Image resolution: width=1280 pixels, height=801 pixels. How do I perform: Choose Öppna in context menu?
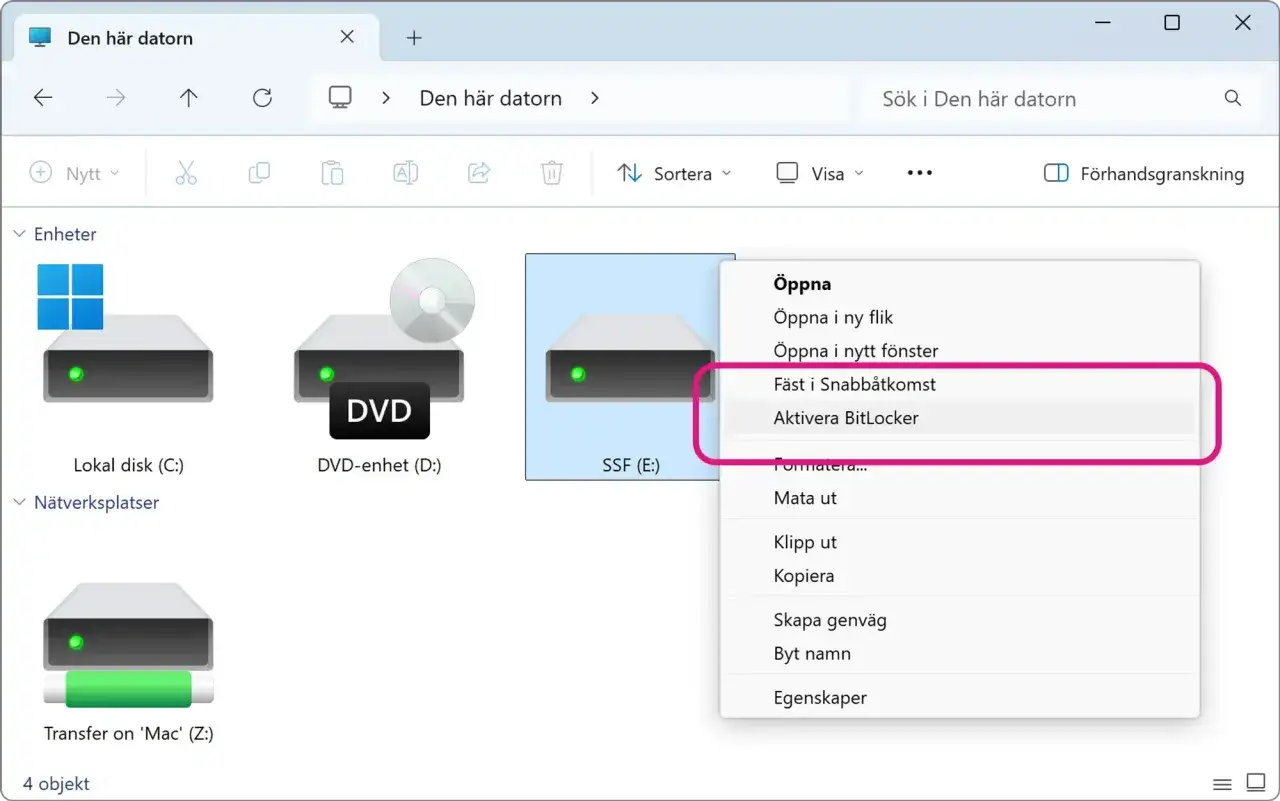click(x=960, y=284)
